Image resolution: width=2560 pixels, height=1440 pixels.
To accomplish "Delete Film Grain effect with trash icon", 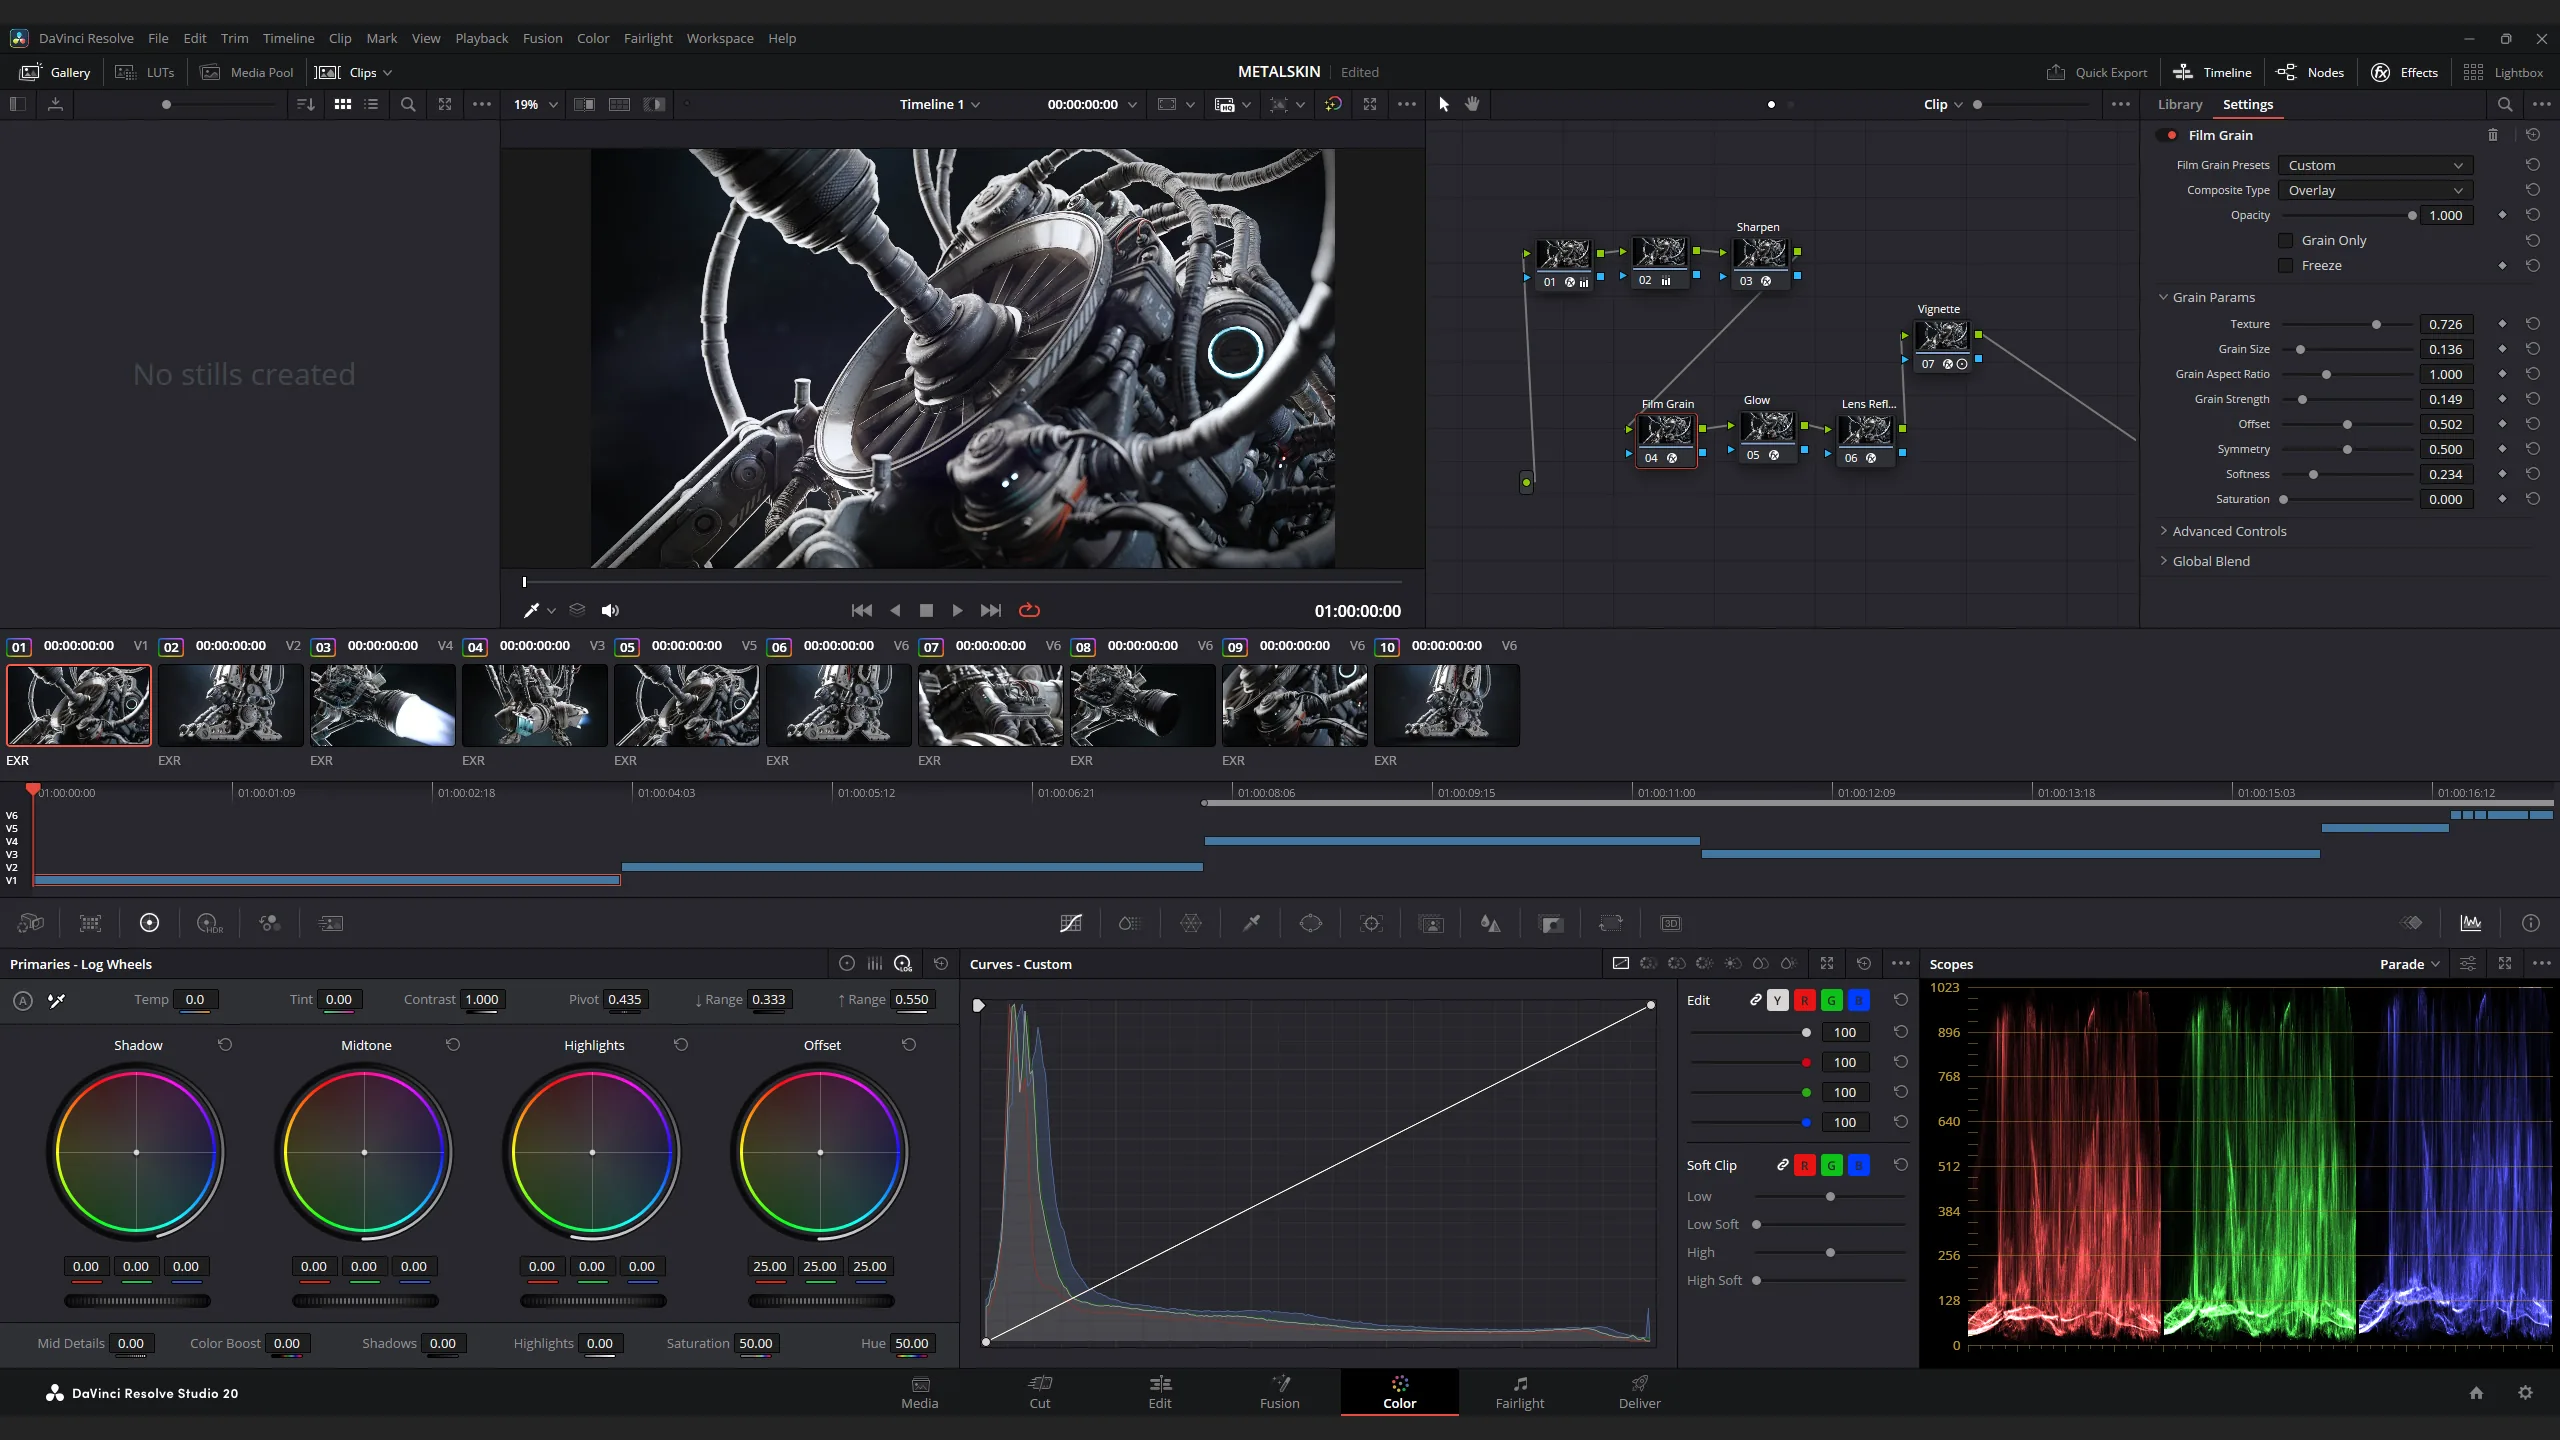I will pos(2493,135).
